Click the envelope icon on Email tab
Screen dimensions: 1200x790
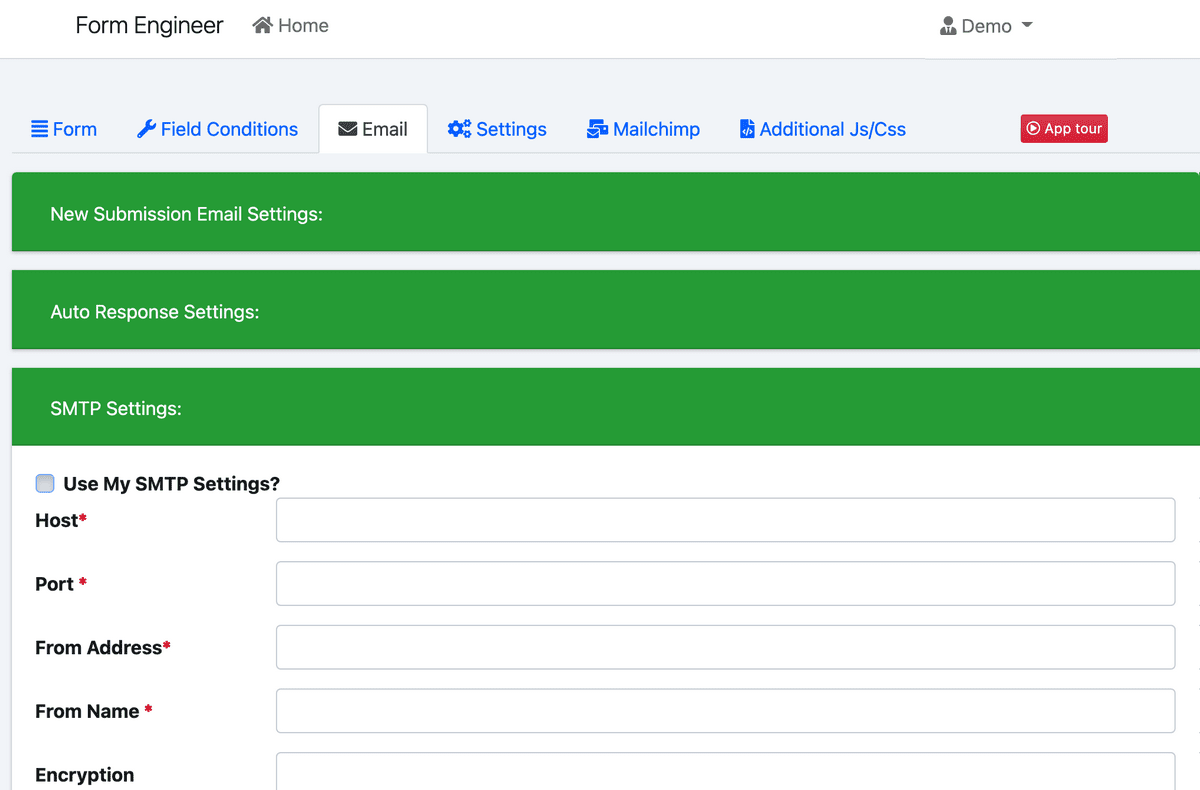(x=348, y=129)
